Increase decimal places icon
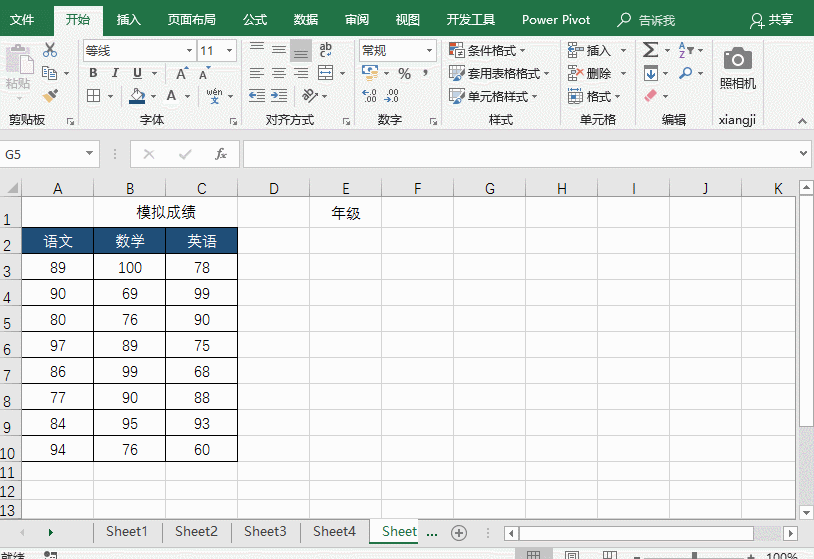Image resolution: width=814 pixels, height=559 pixels. [369, 96]
